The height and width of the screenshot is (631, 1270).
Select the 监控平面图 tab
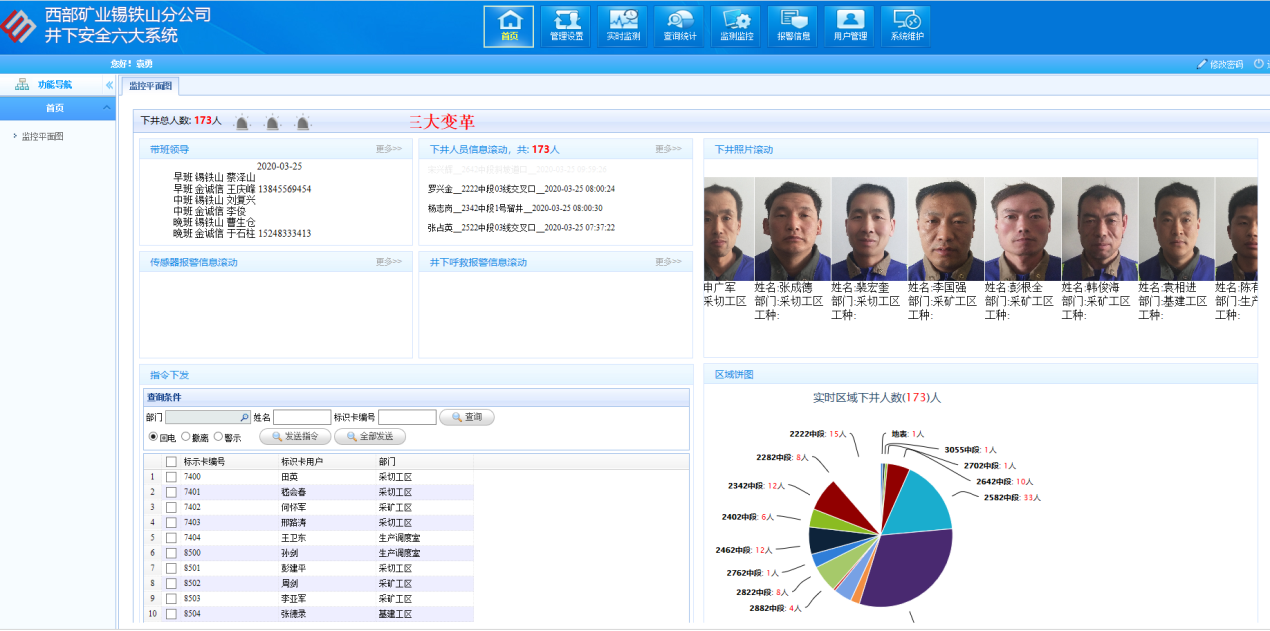pyautogui.click(x=150, y=86)
